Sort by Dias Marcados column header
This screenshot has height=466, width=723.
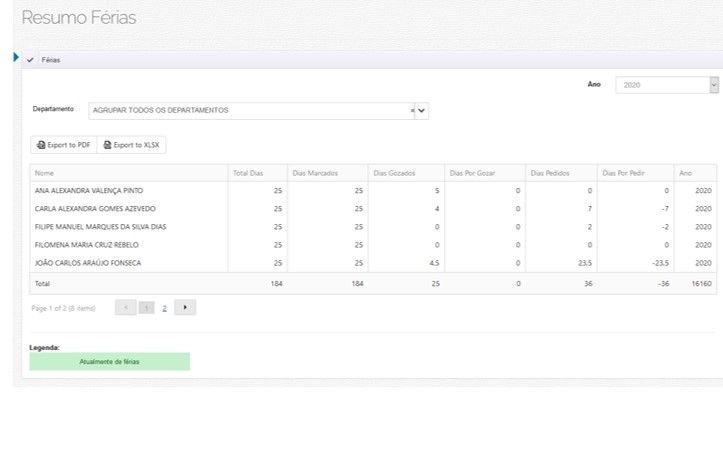[x=328, y=173]
